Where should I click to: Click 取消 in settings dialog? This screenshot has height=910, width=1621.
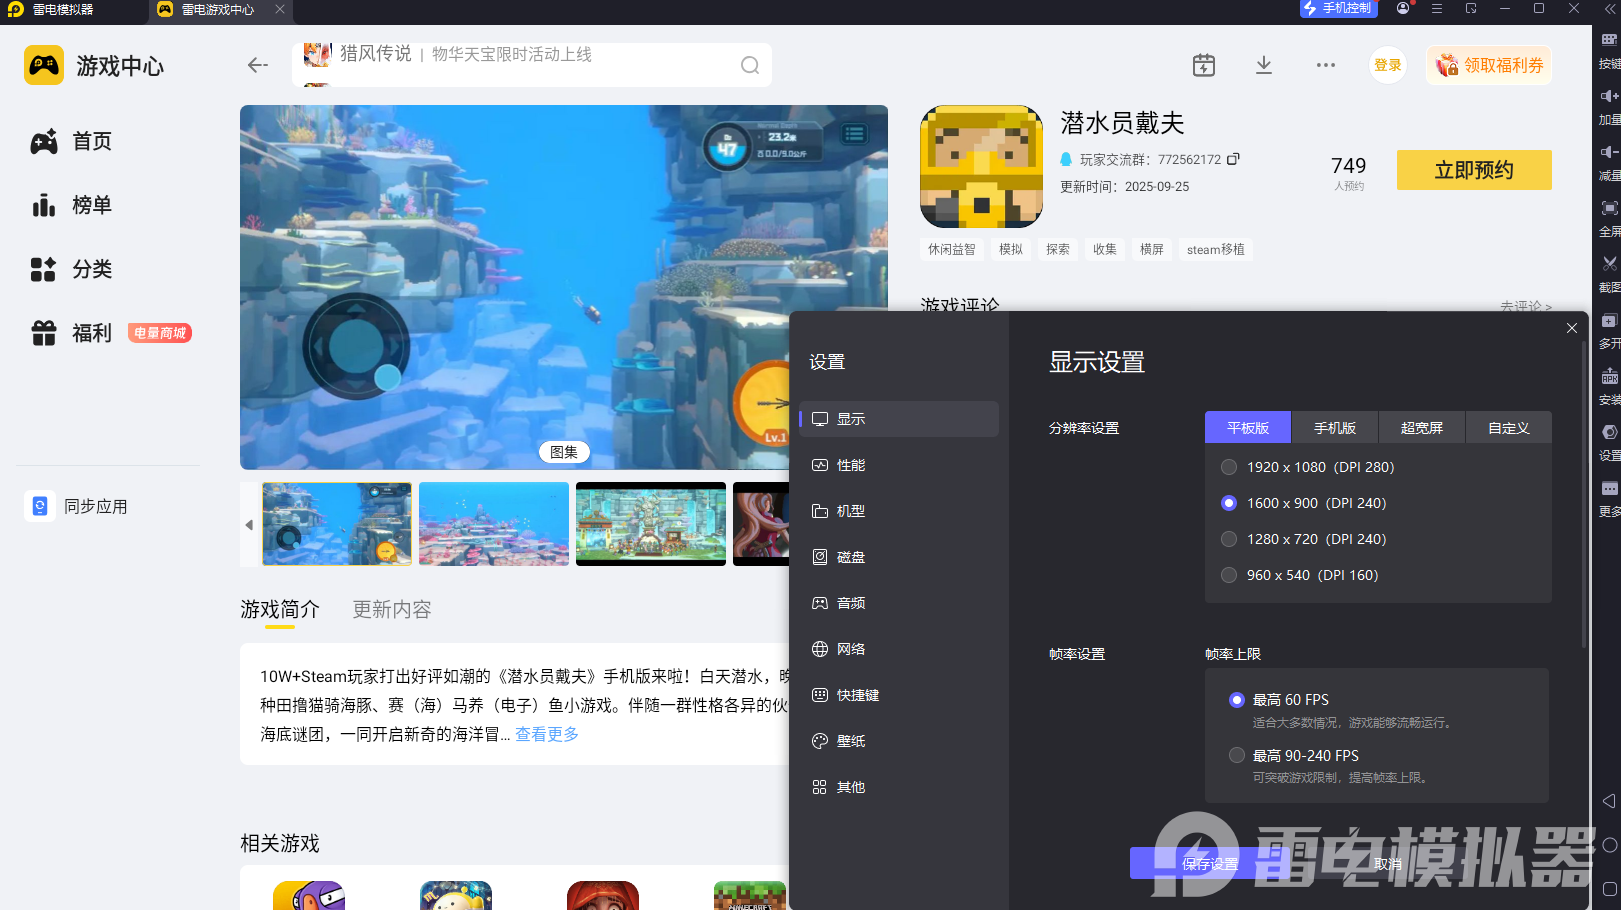pos(1387,863)
